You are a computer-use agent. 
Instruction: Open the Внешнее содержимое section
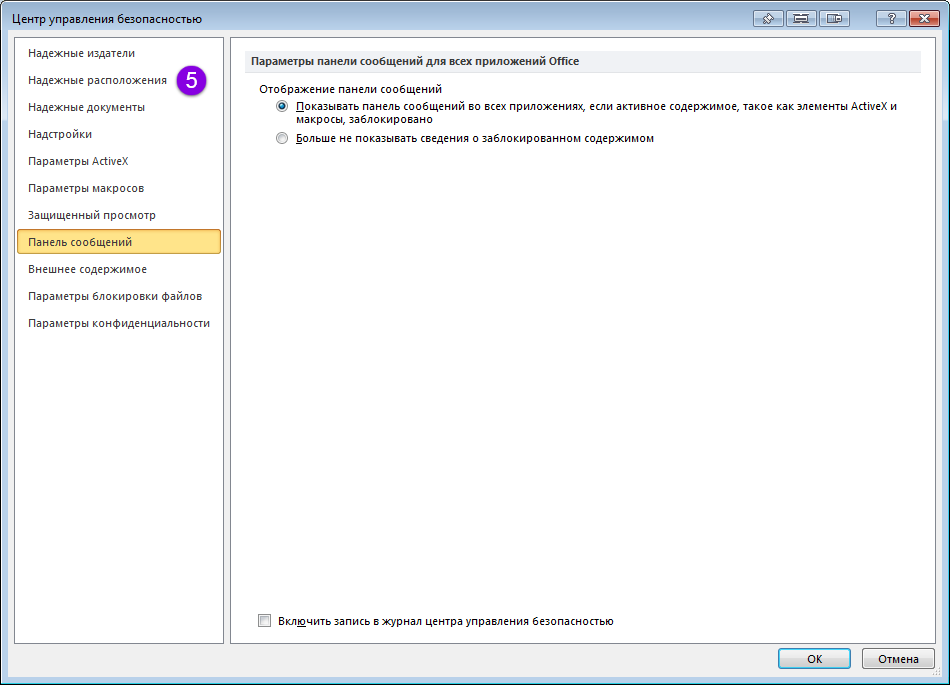(119, 269)
